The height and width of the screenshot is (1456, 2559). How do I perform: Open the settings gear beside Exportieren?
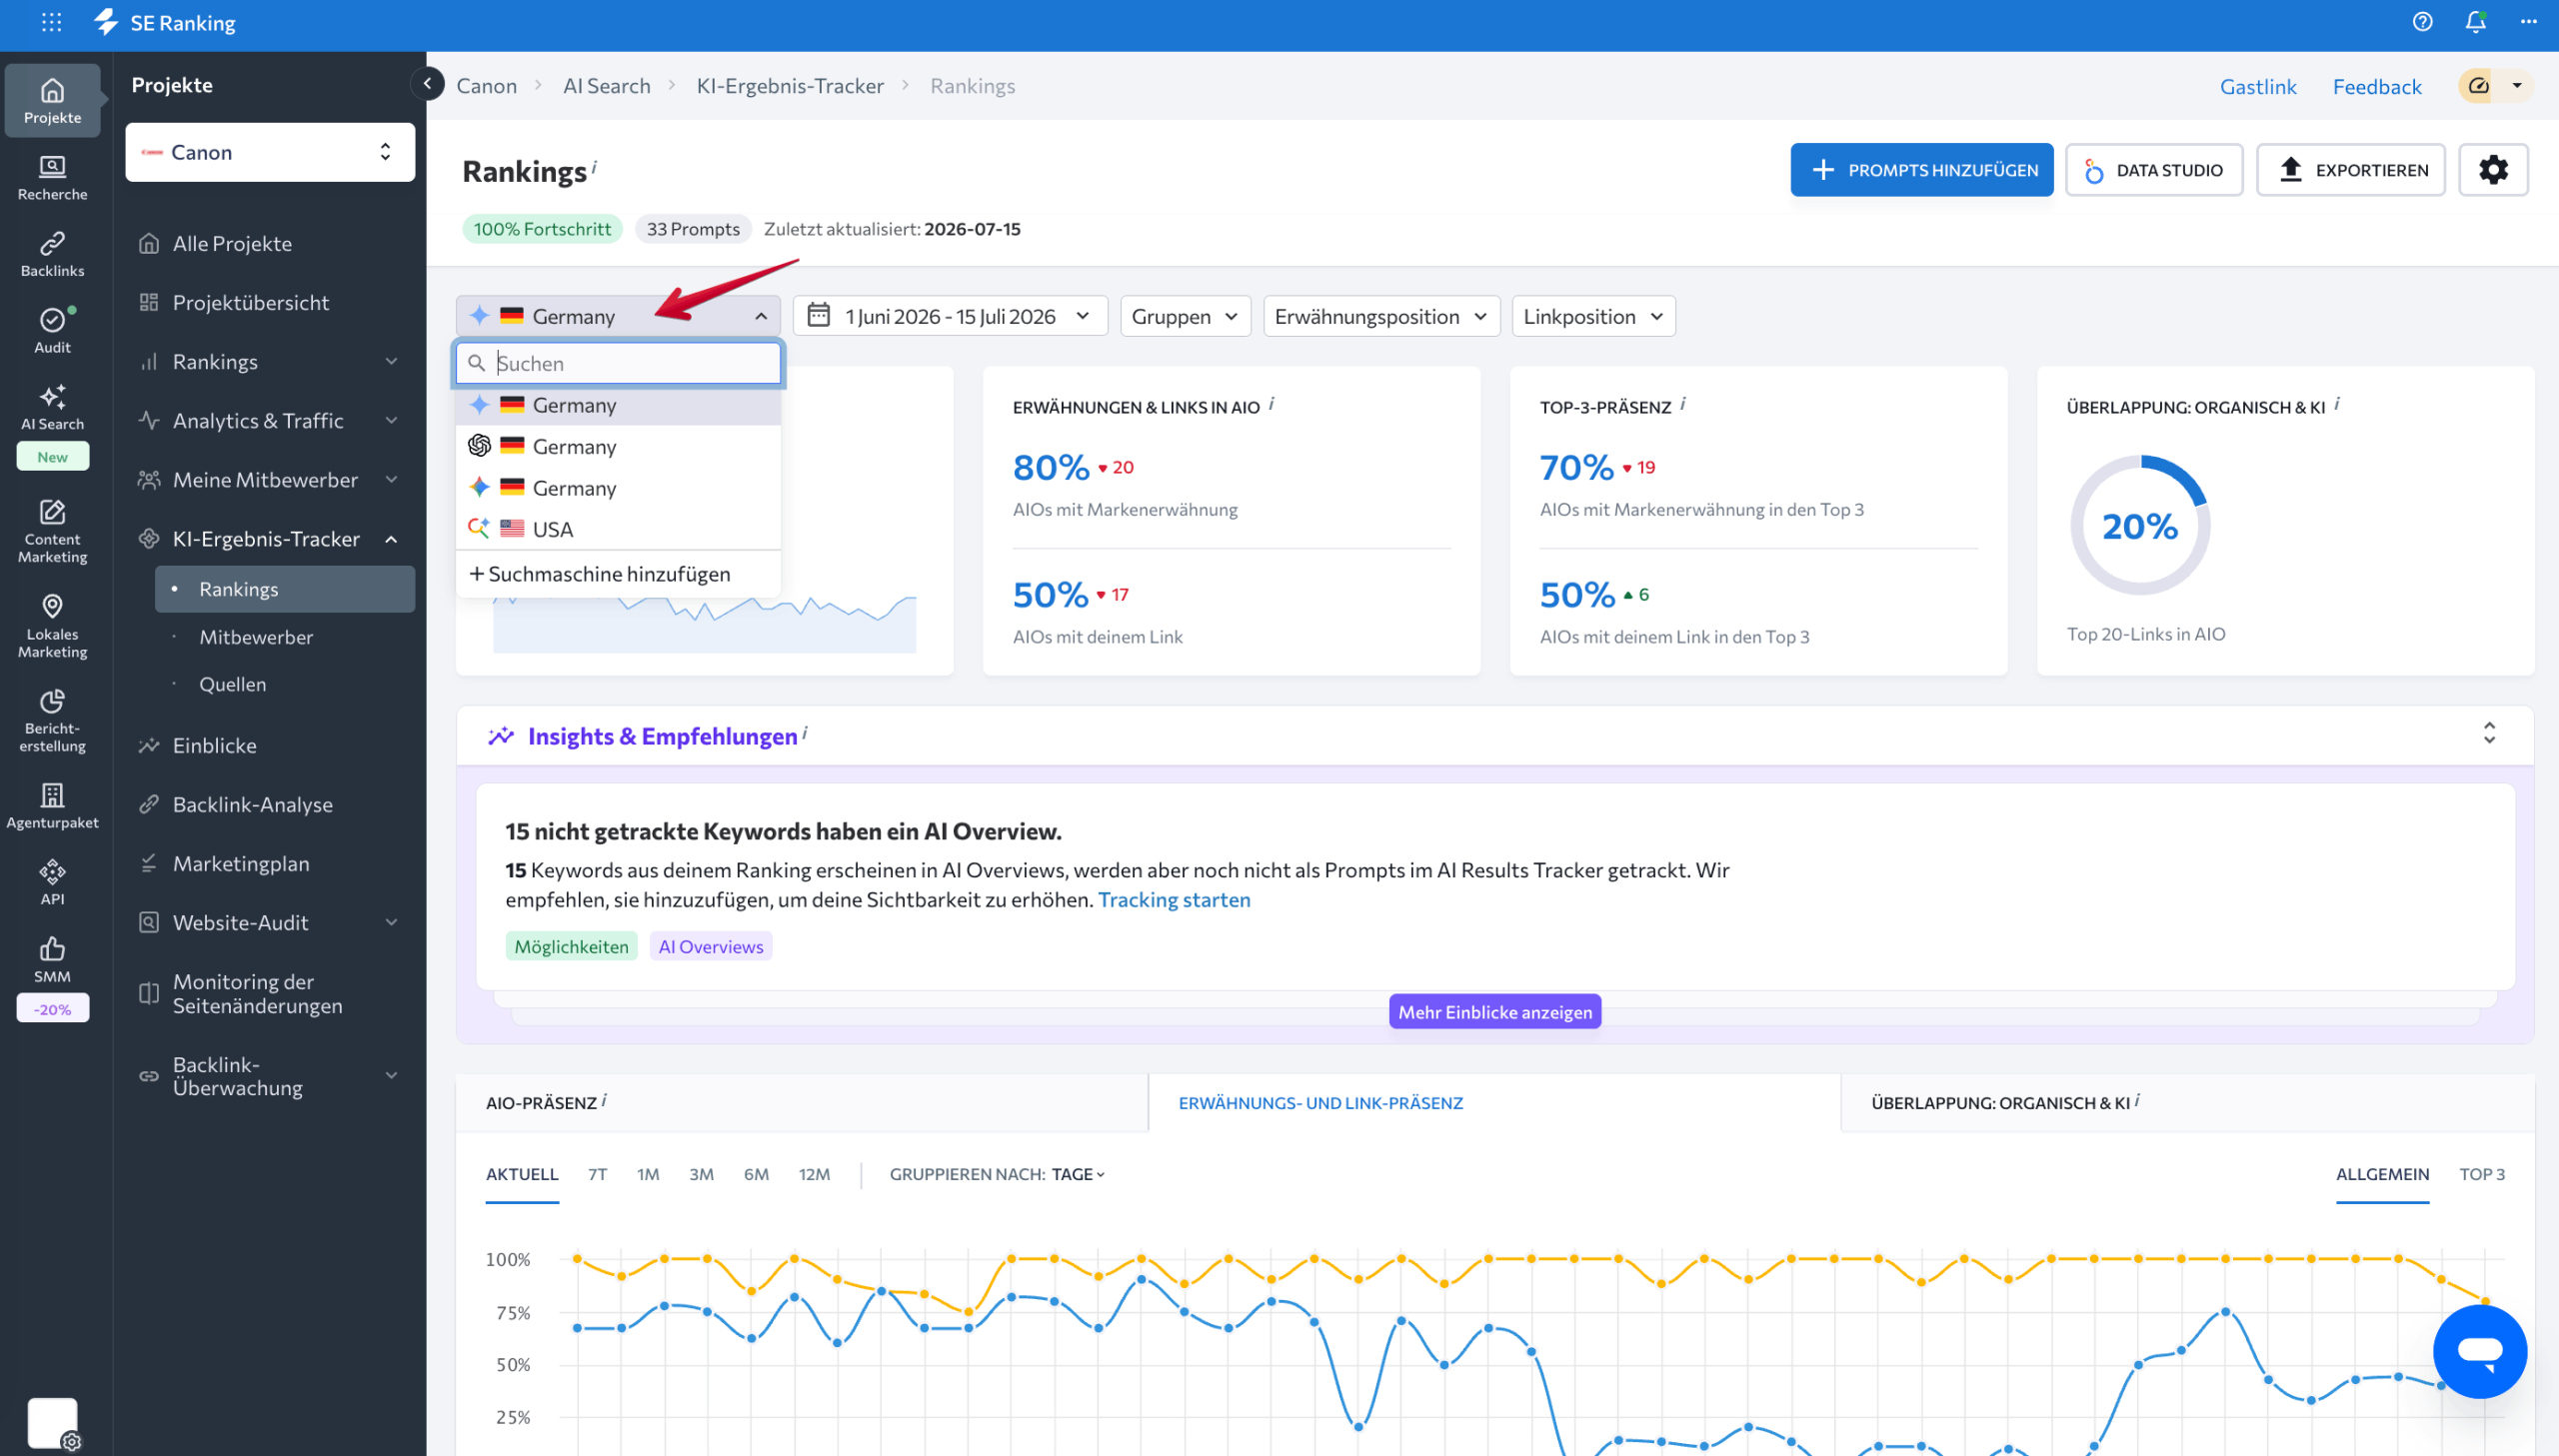(2493, 170)
